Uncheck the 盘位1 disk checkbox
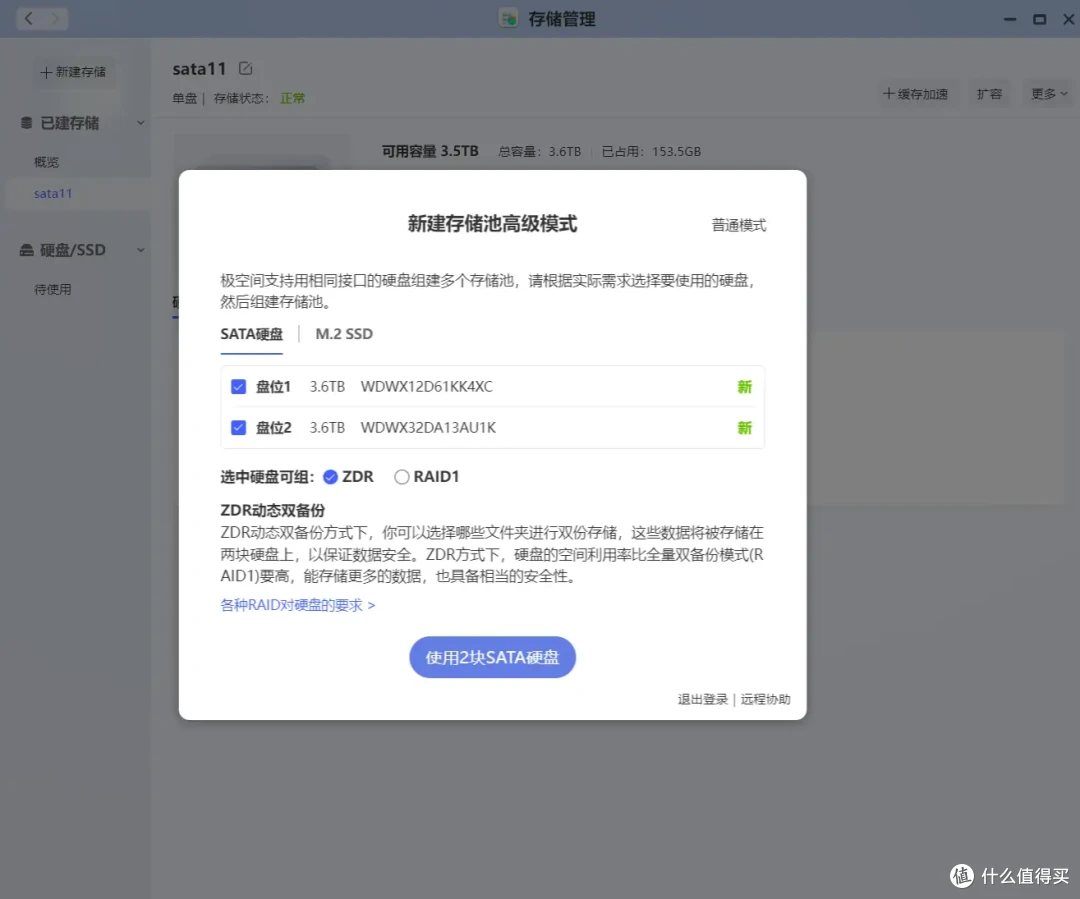The width and height of the screenshot is (1080, 899). tap(237, 386)
